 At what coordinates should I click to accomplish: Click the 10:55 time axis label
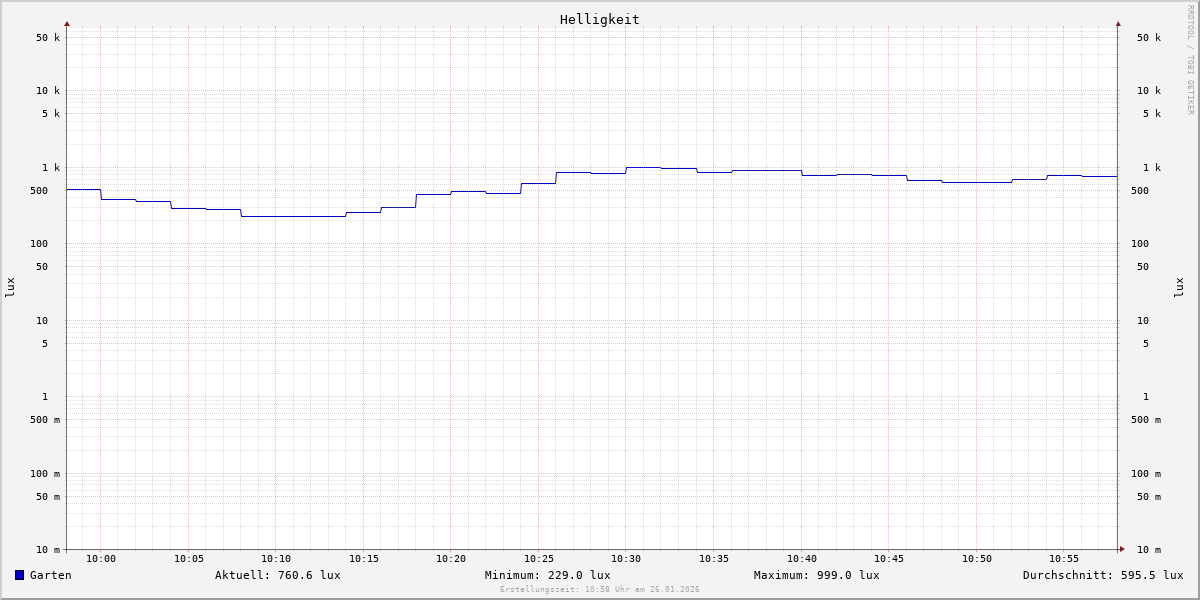(1064, 559)
